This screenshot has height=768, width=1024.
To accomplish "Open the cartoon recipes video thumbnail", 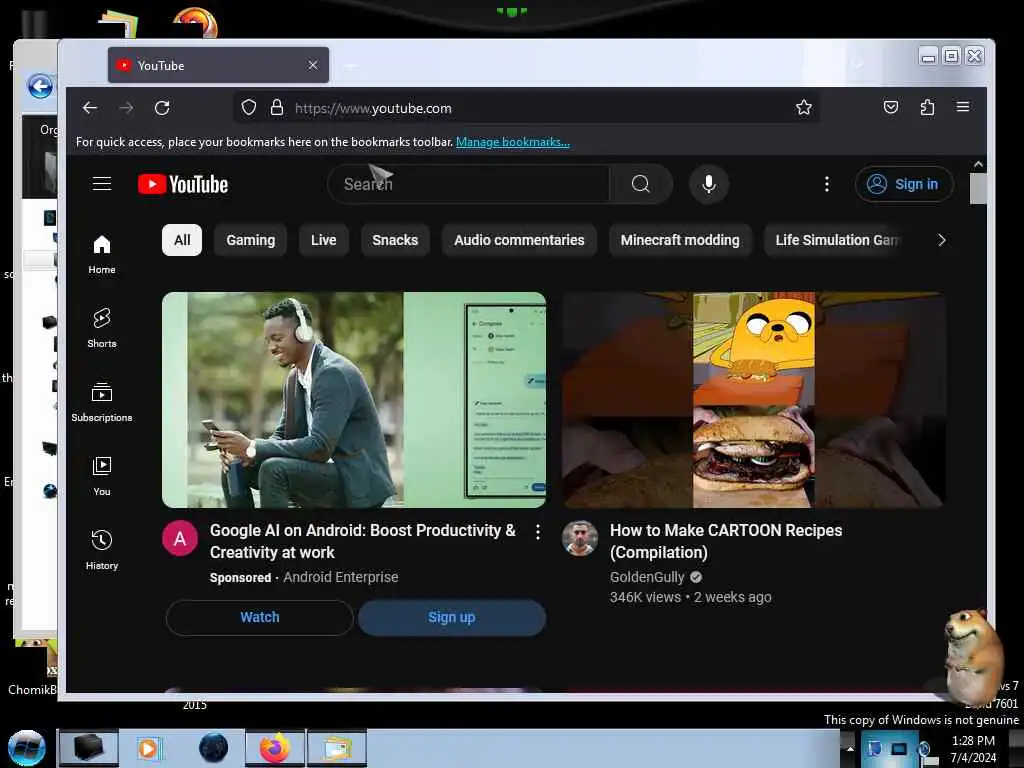I will point(754,400).
